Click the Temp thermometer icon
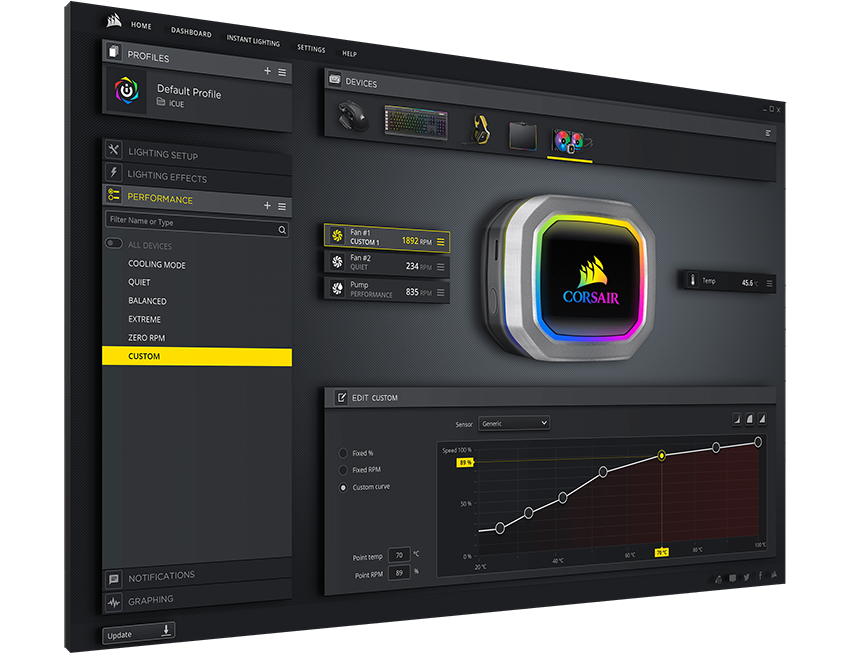The image size is (850, 654). (692, 280)
